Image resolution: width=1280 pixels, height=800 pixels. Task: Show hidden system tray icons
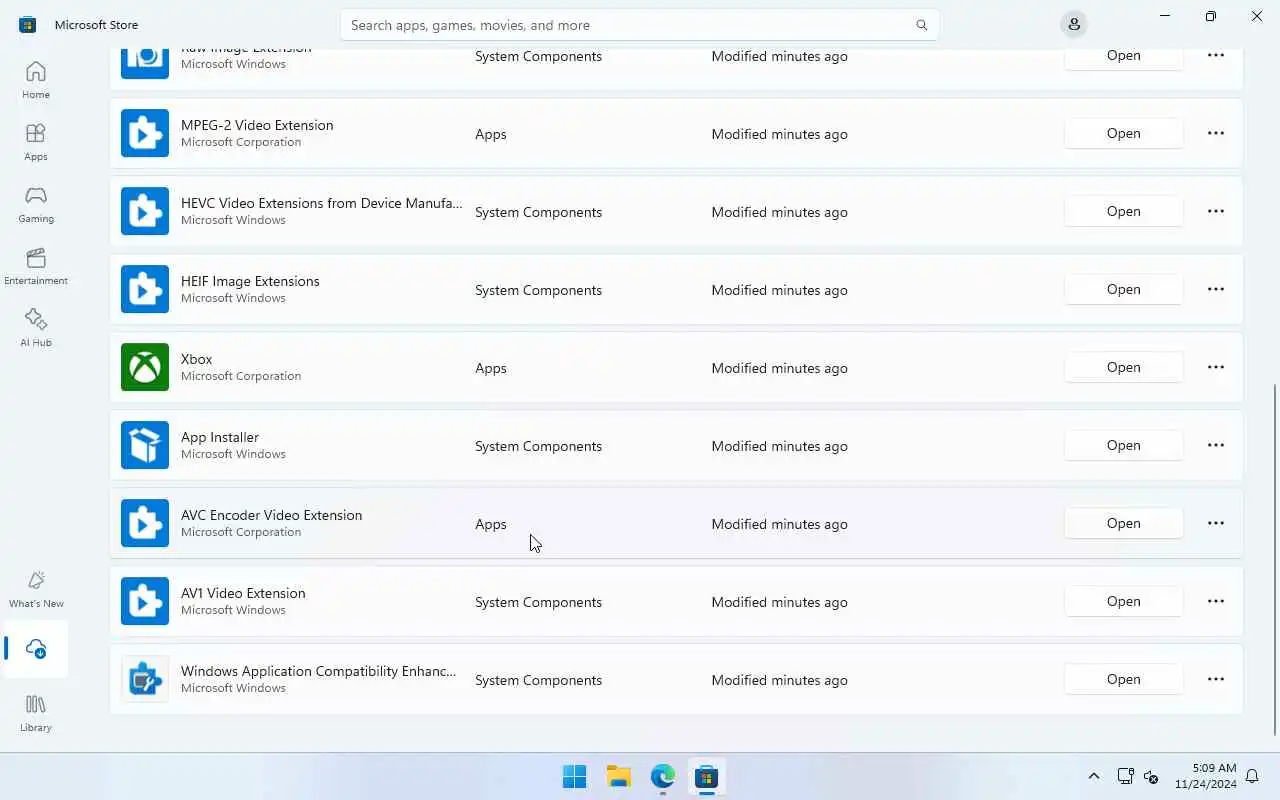tap(1093, 776)
